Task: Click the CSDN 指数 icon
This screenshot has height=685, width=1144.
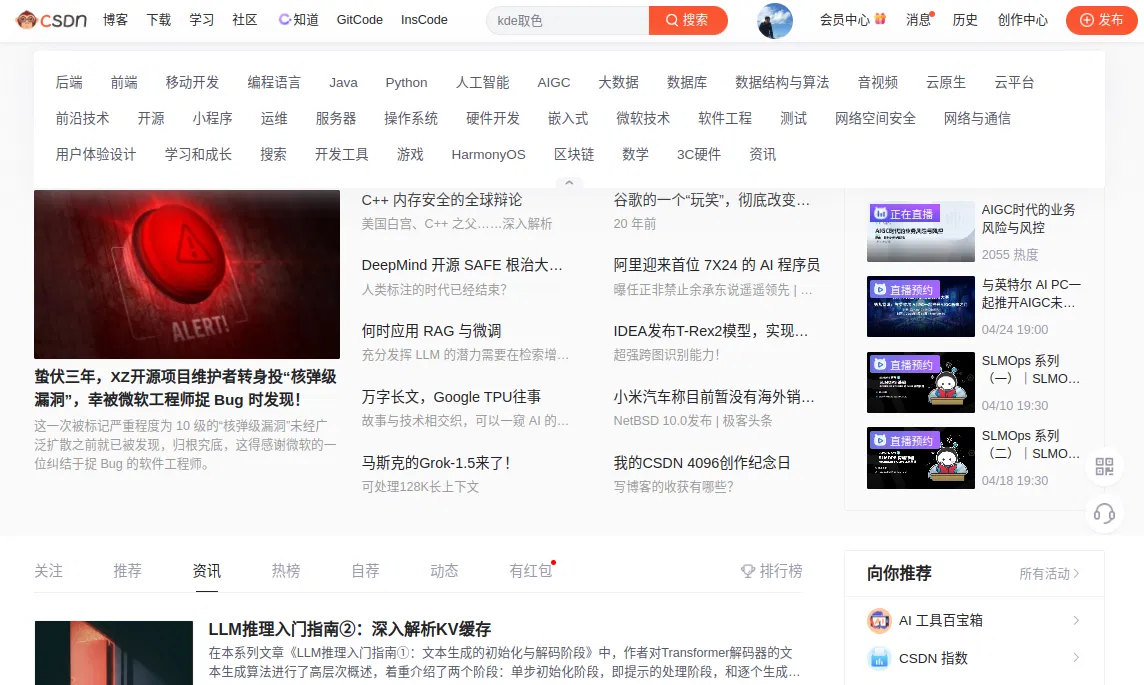Action: [879, 658]
